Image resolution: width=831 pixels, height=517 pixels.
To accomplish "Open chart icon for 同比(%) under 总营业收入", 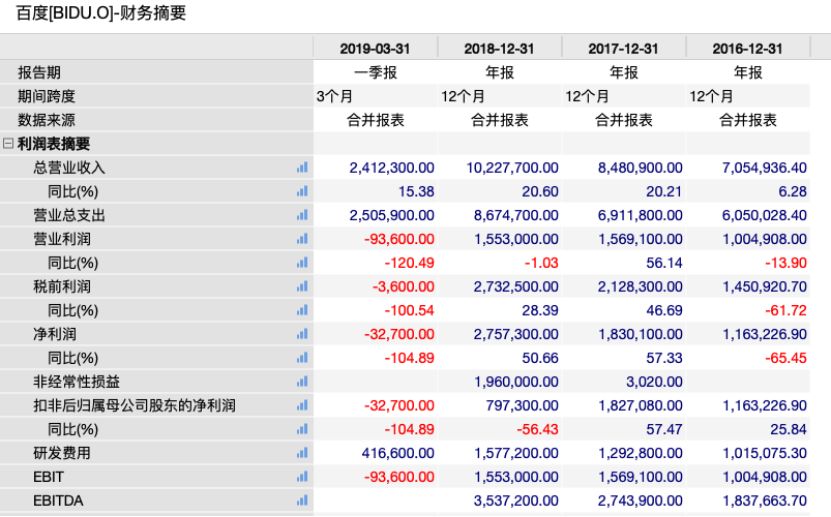I will (302, 192).
